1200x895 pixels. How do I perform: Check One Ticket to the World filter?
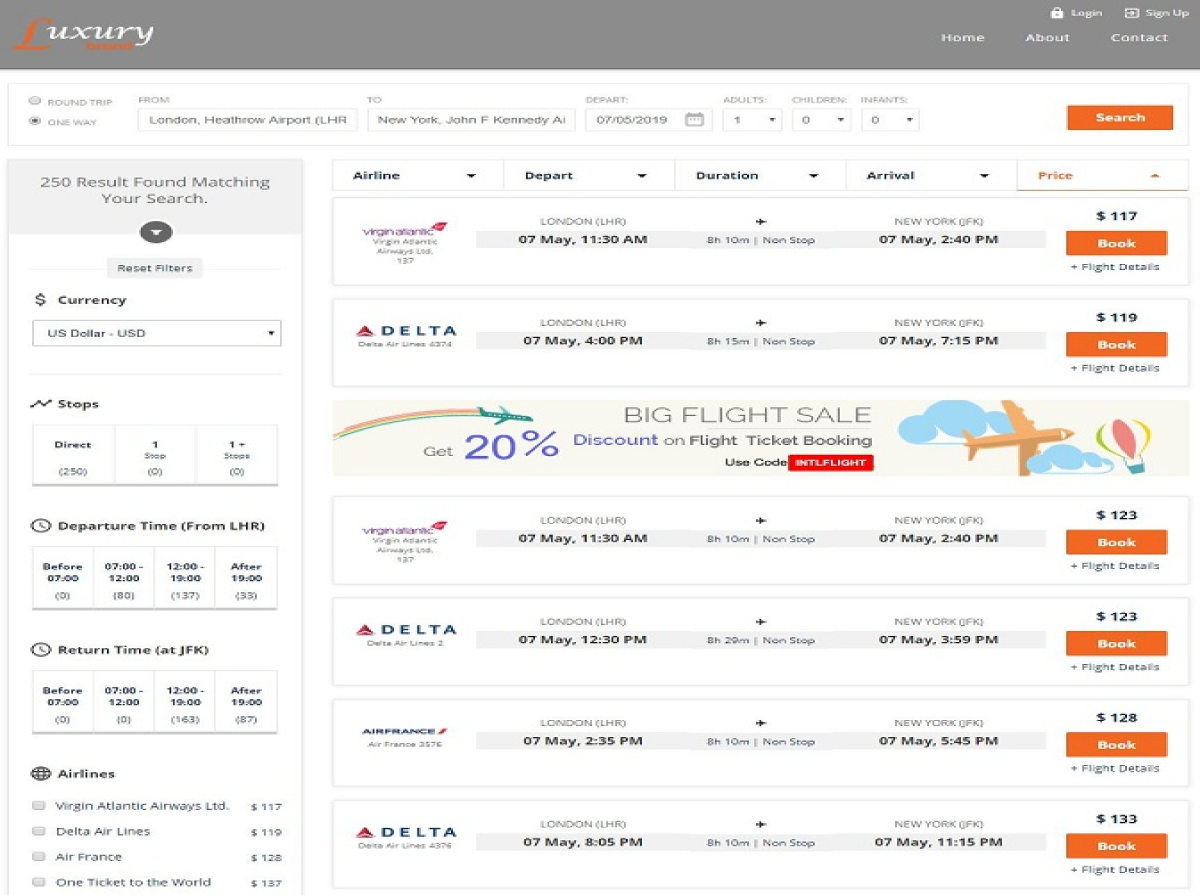[x=38, y=882]
